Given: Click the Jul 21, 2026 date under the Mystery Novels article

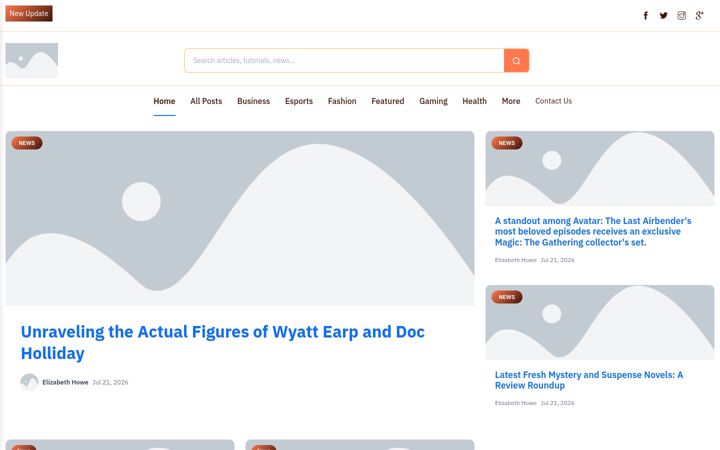Looking at the screenshot, I should [557, 403].
